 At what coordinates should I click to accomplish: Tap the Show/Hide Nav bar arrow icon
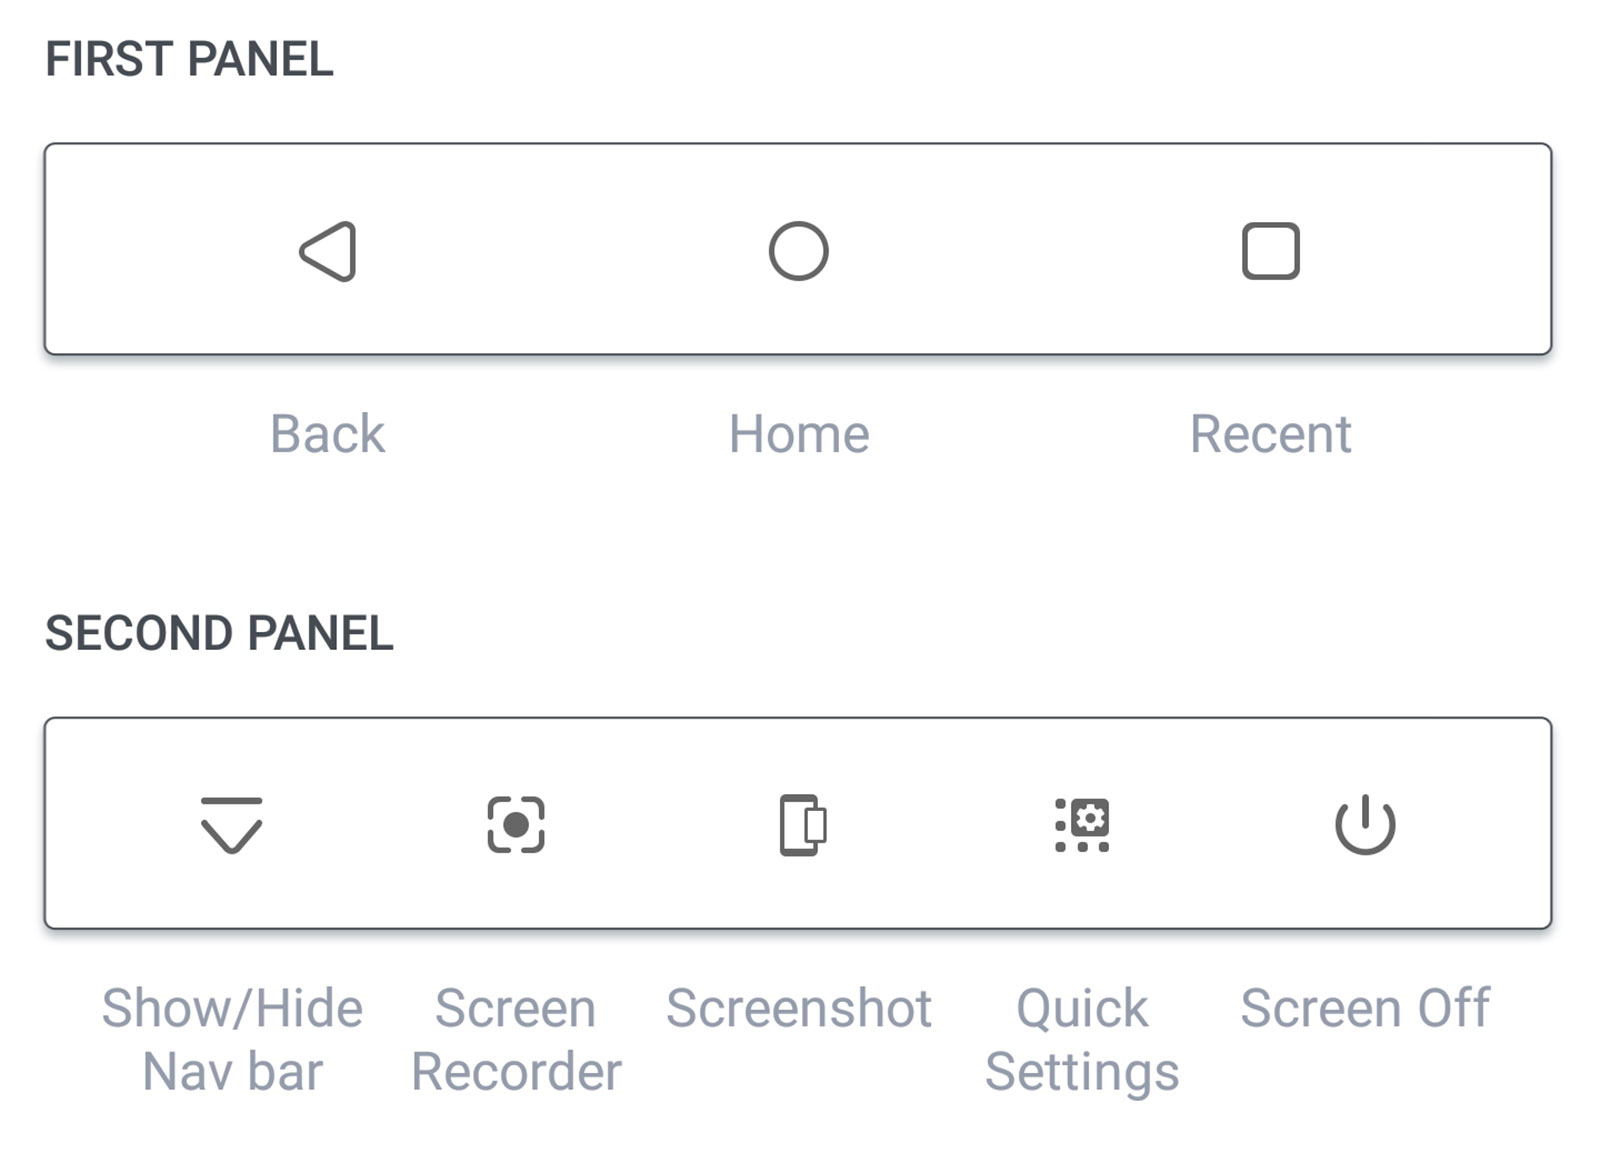coord(231,825)
